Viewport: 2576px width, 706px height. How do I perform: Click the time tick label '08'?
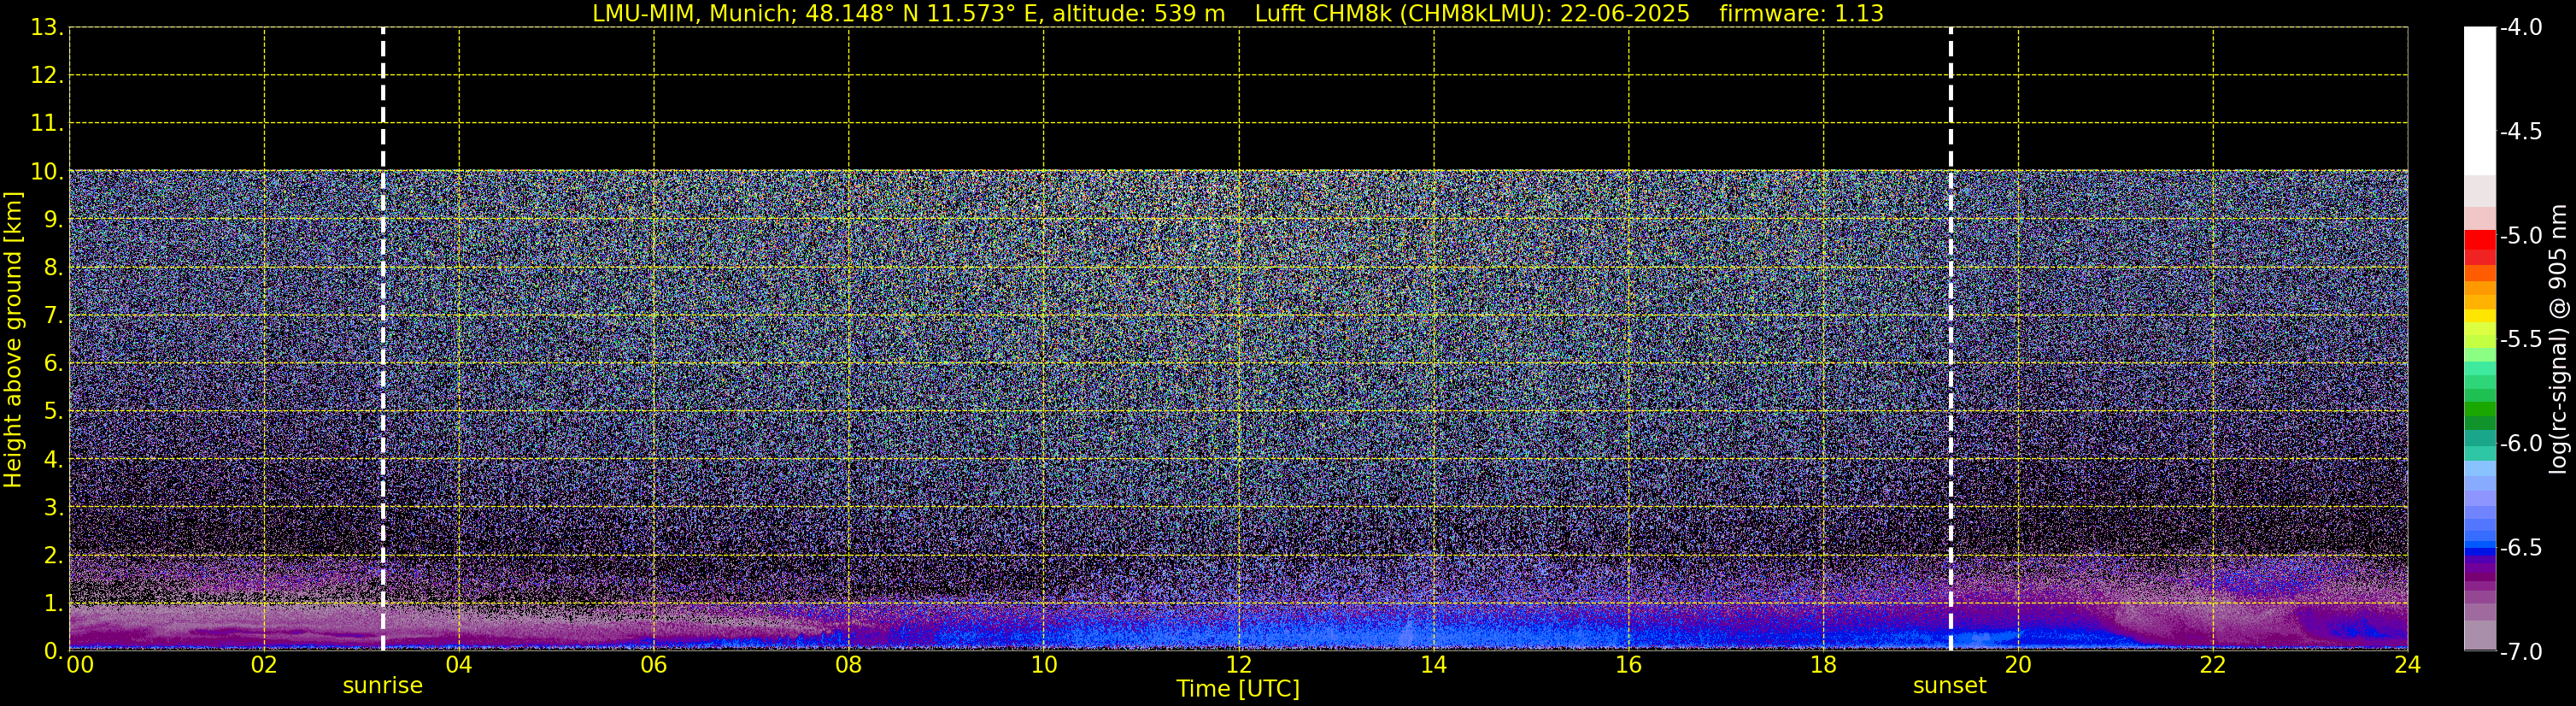pyautogui.click(x=849, y=665)
